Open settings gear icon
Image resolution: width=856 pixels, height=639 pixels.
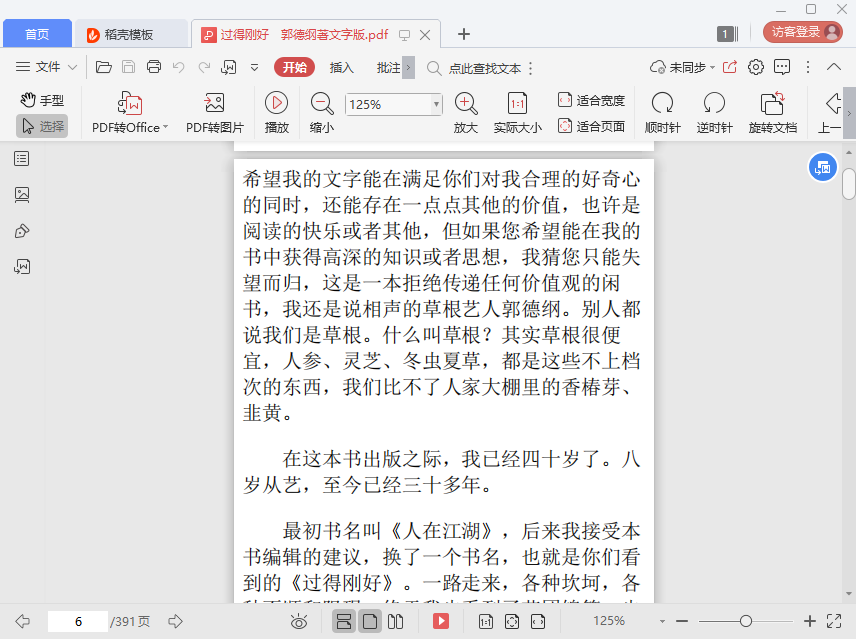coord(756,67)
